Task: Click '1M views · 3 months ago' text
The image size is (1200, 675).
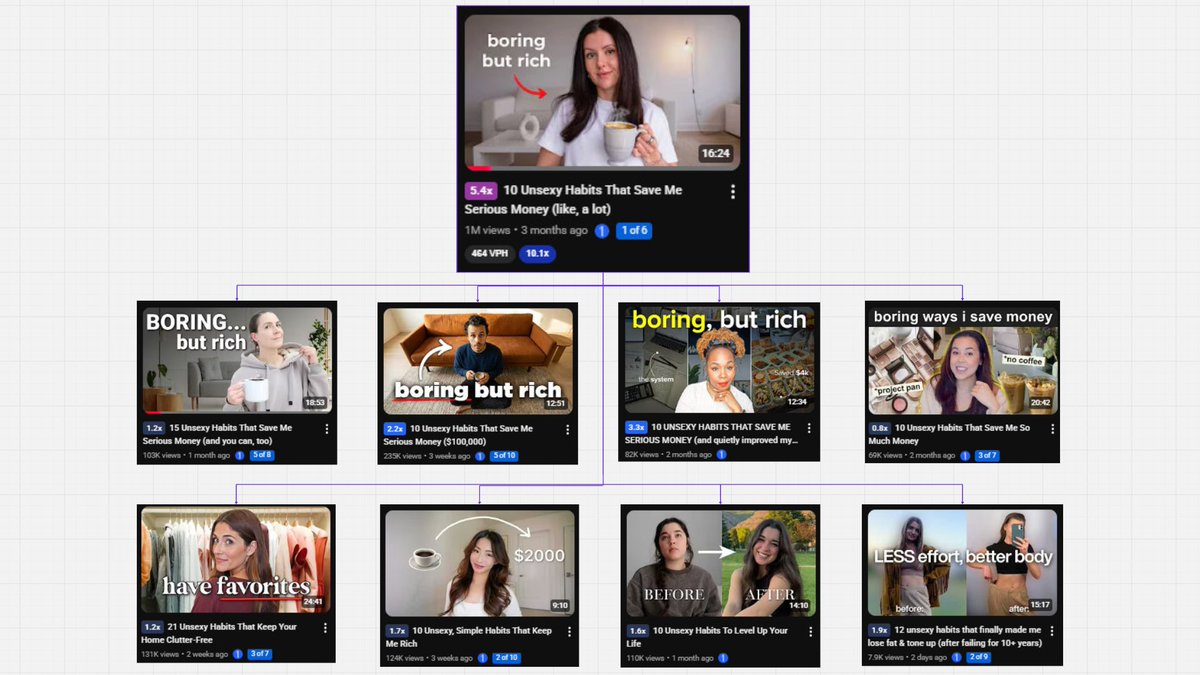Action: coord(527,230)
